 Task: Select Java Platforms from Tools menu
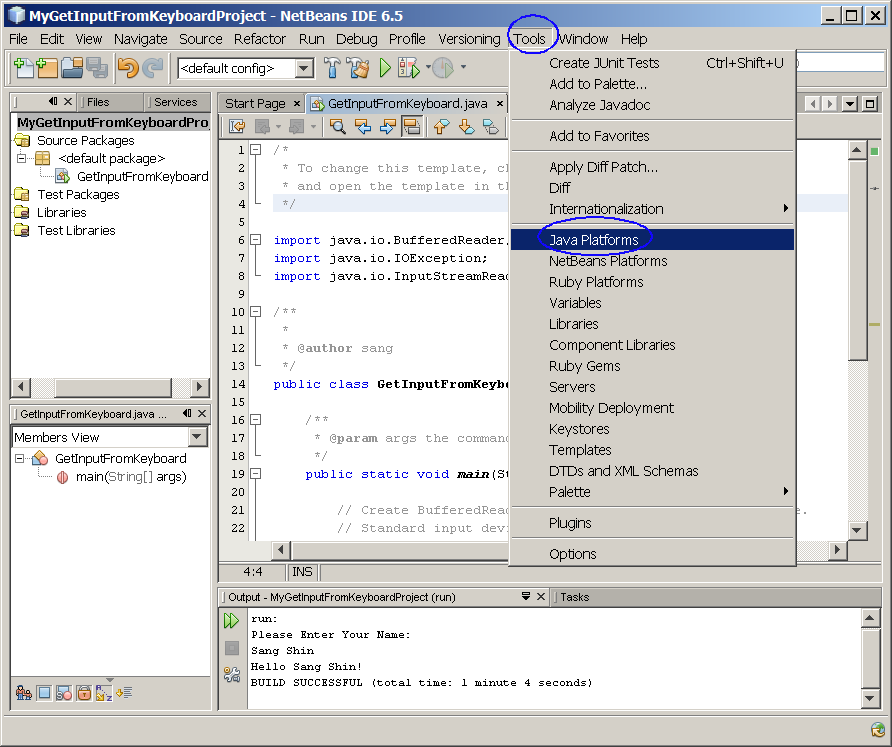(652, 240)
